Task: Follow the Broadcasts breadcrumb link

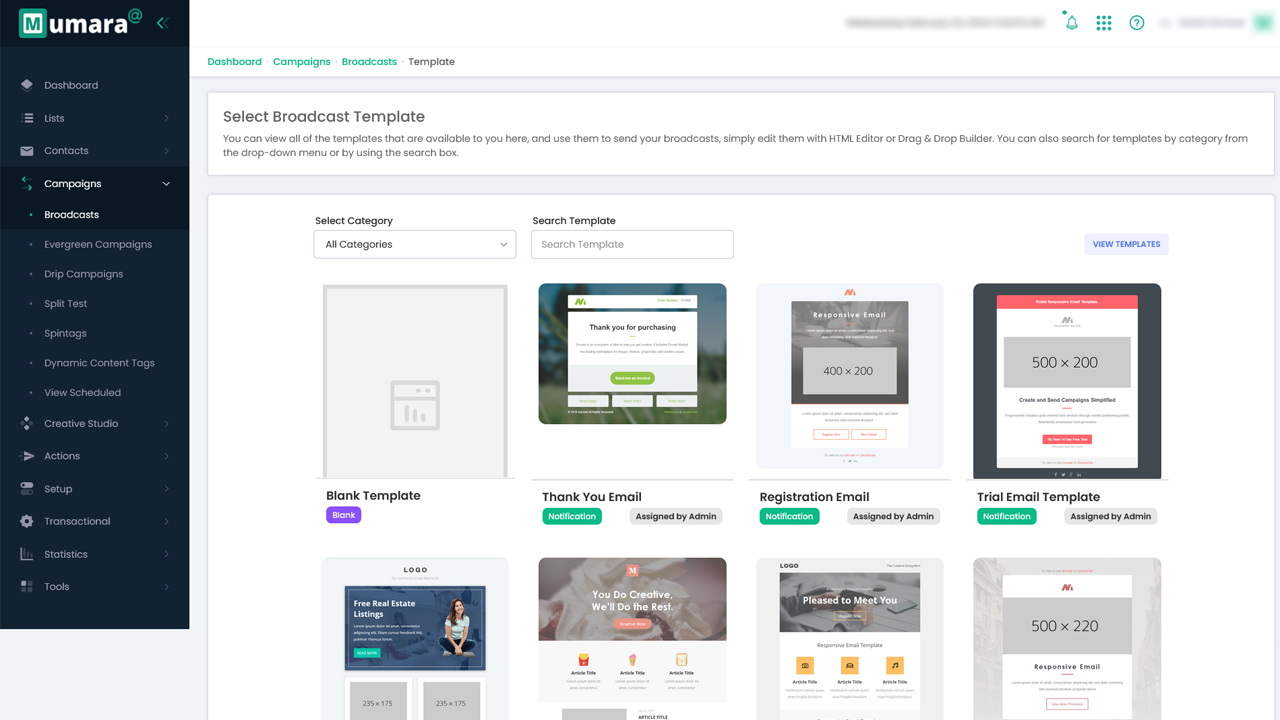Action: point(369,62)
